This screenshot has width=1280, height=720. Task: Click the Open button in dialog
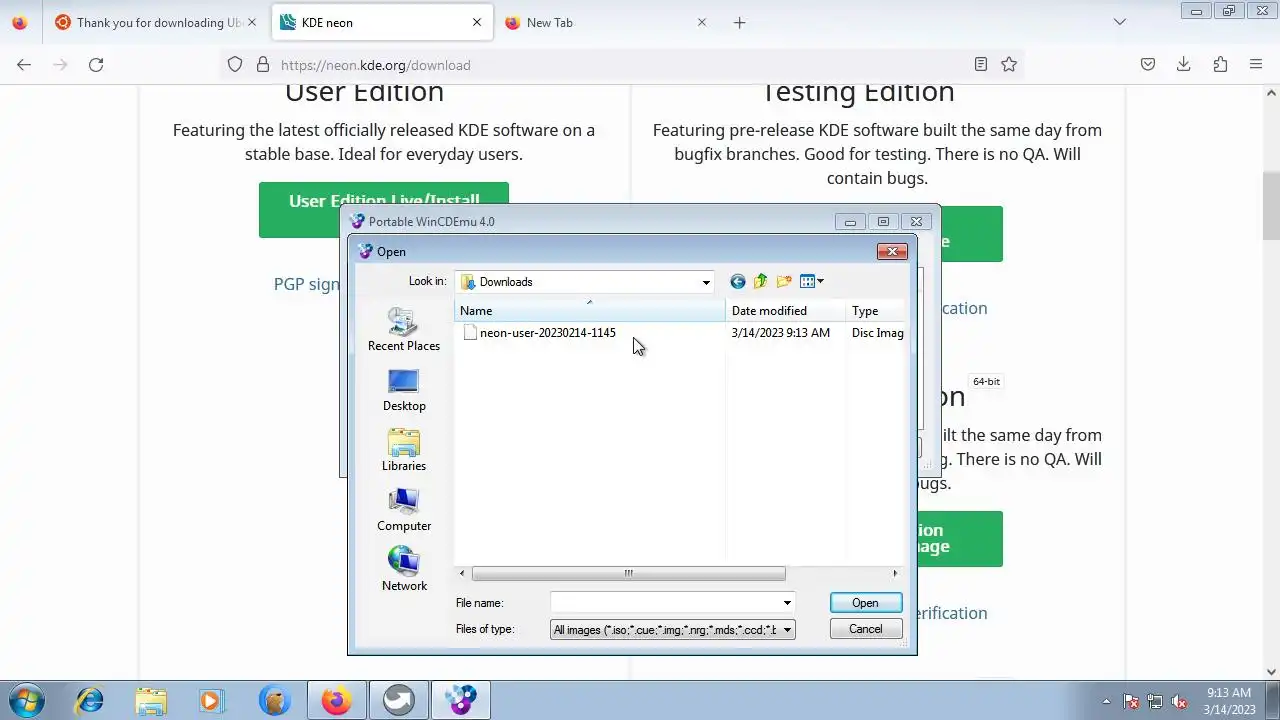[x=865, y=603]
